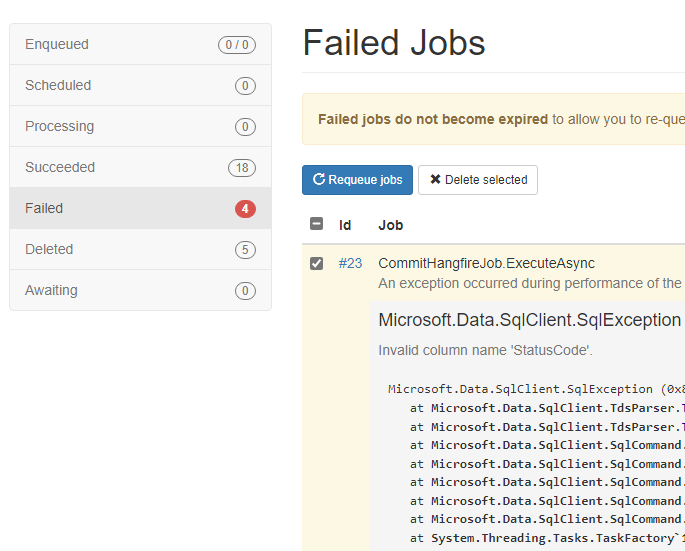Viewport: 685px width, 551px height.
Task: Open job #23 details link
Action: click(350, 263)
